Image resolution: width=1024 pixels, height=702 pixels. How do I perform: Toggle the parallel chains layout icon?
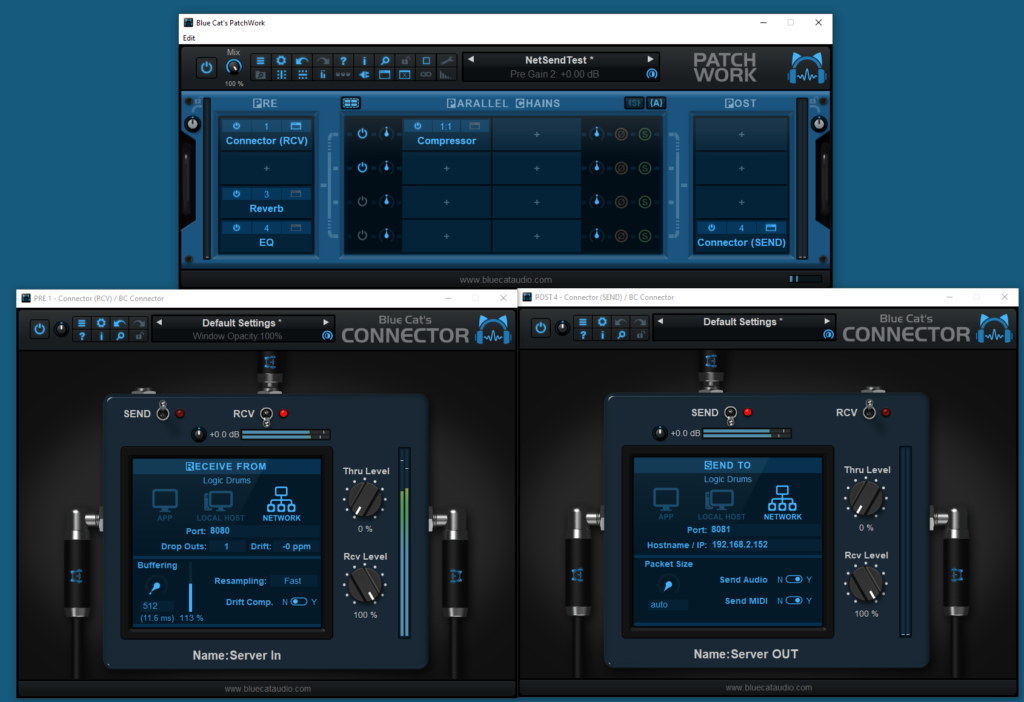click(351, 103)
